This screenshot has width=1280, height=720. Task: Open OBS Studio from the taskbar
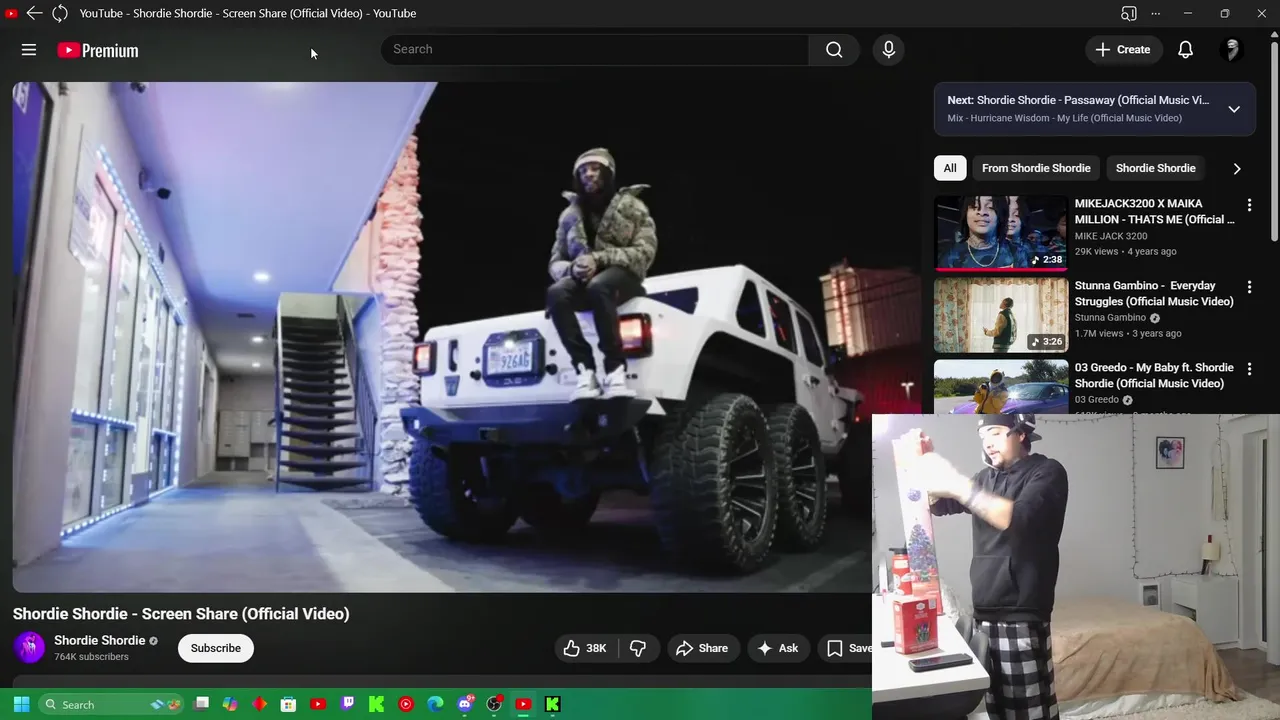click(494, 704)
